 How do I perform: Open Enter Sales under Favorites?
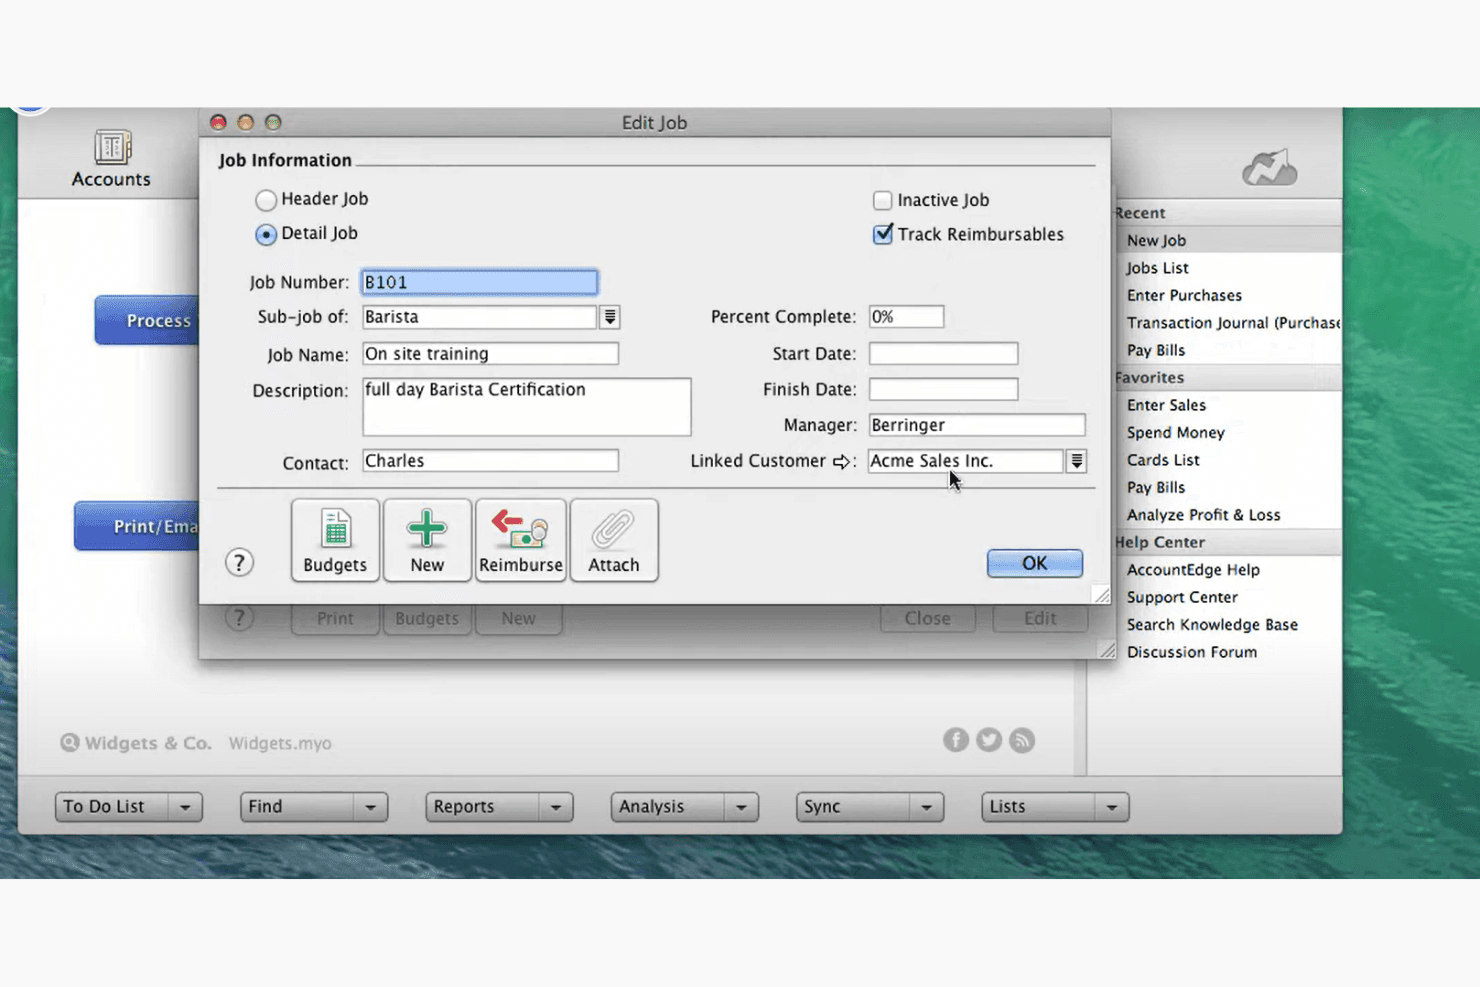(1166, 405)
